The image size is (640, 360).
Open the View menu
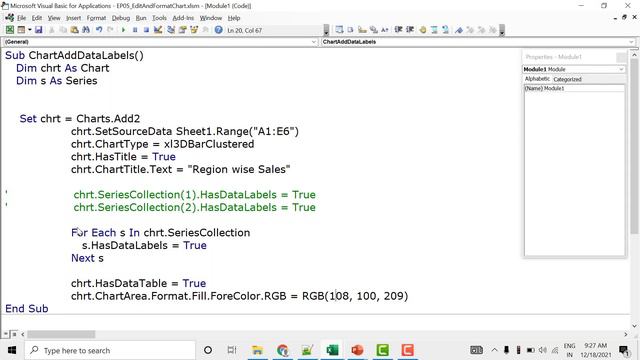pyautogui.click(x=54, y=18)
